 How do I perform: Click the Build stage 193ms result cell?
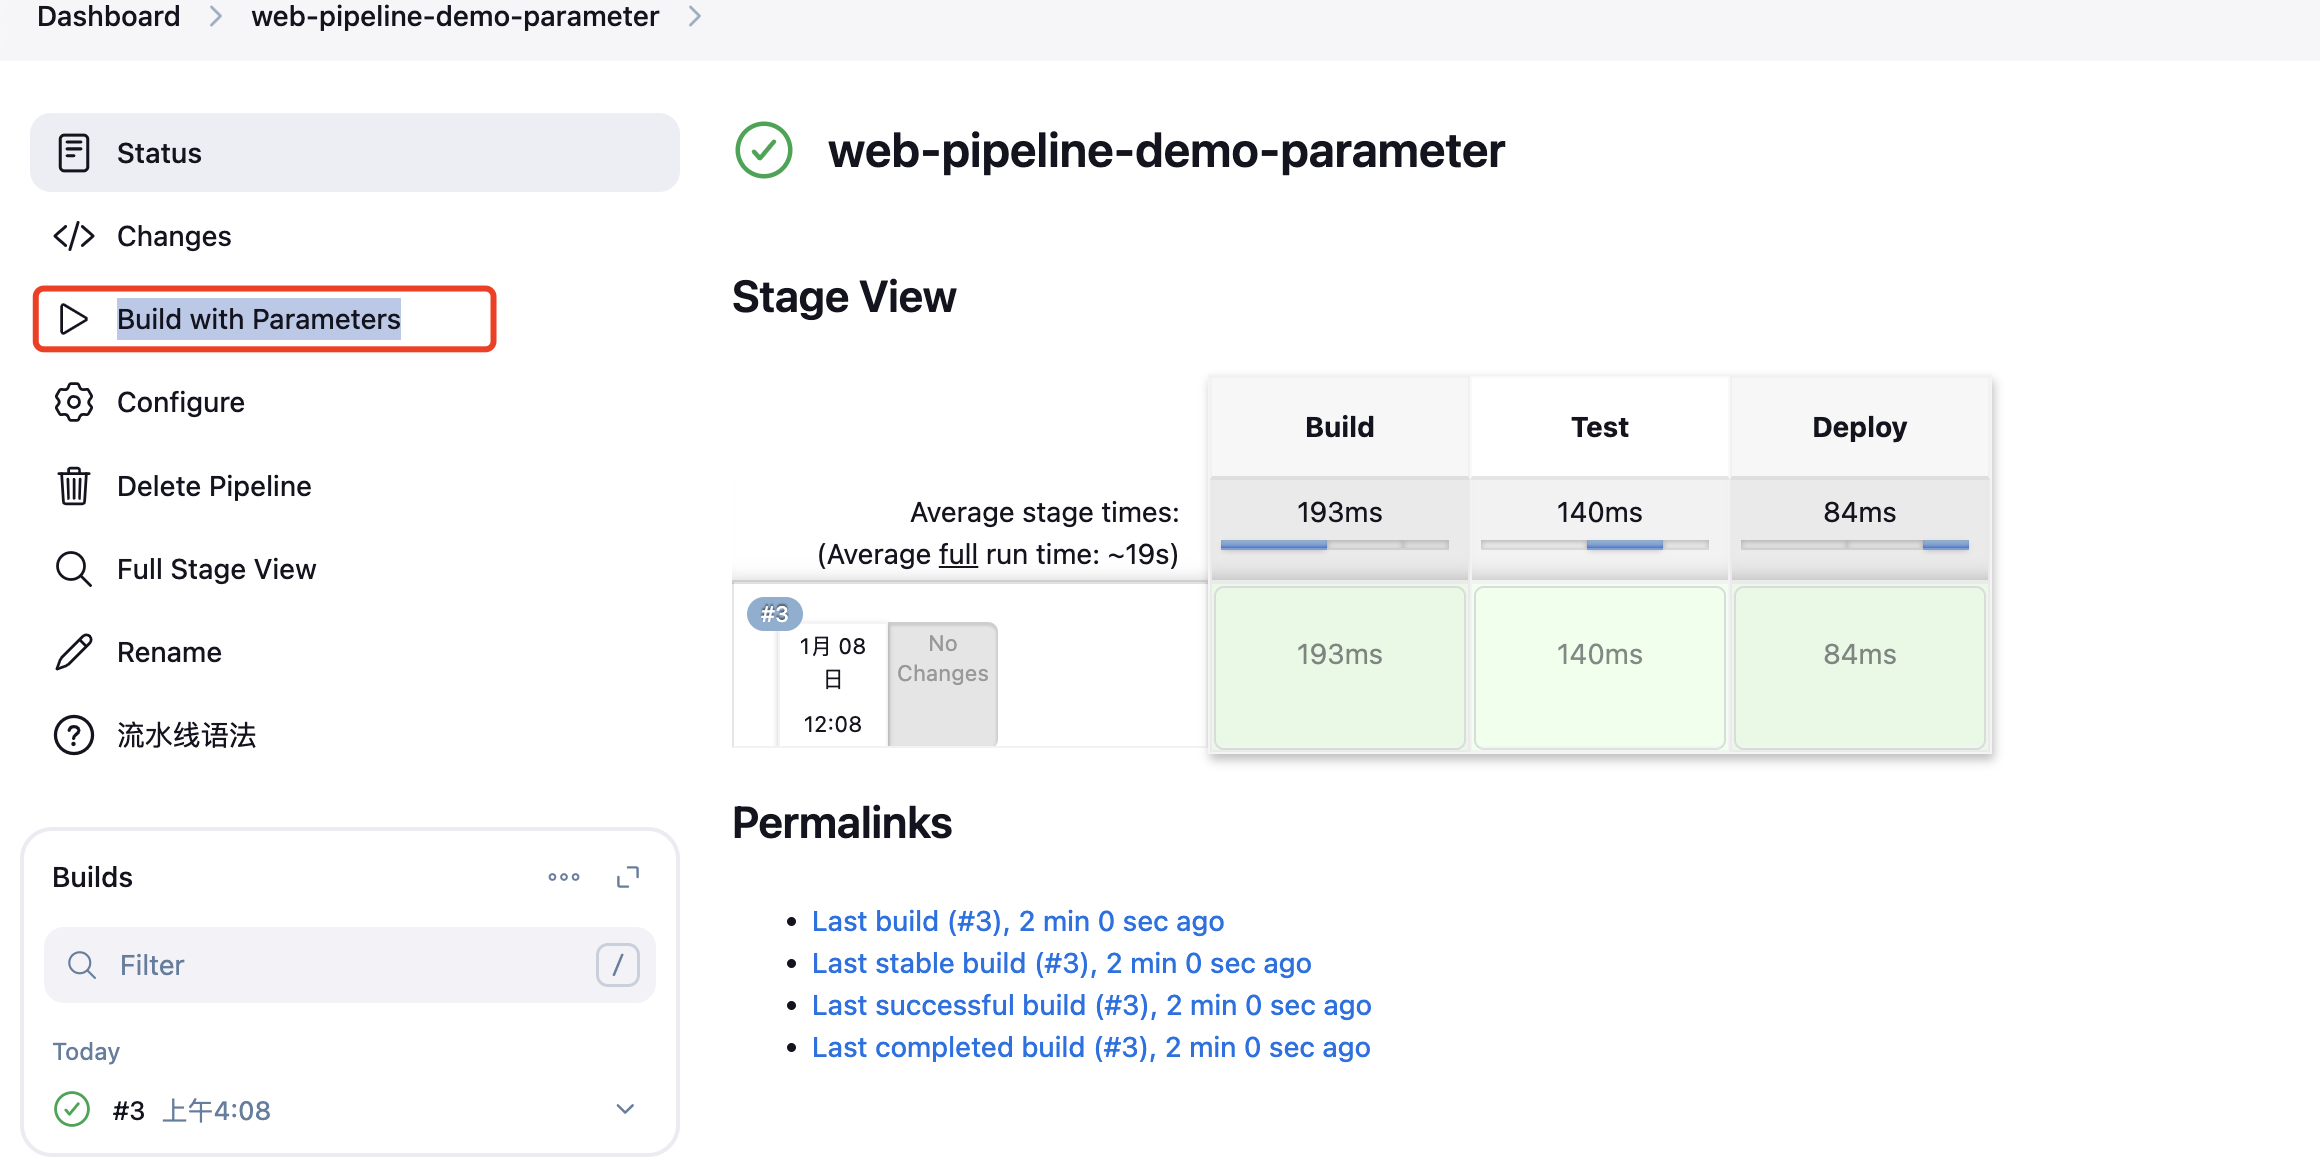tap(1340, 667)
